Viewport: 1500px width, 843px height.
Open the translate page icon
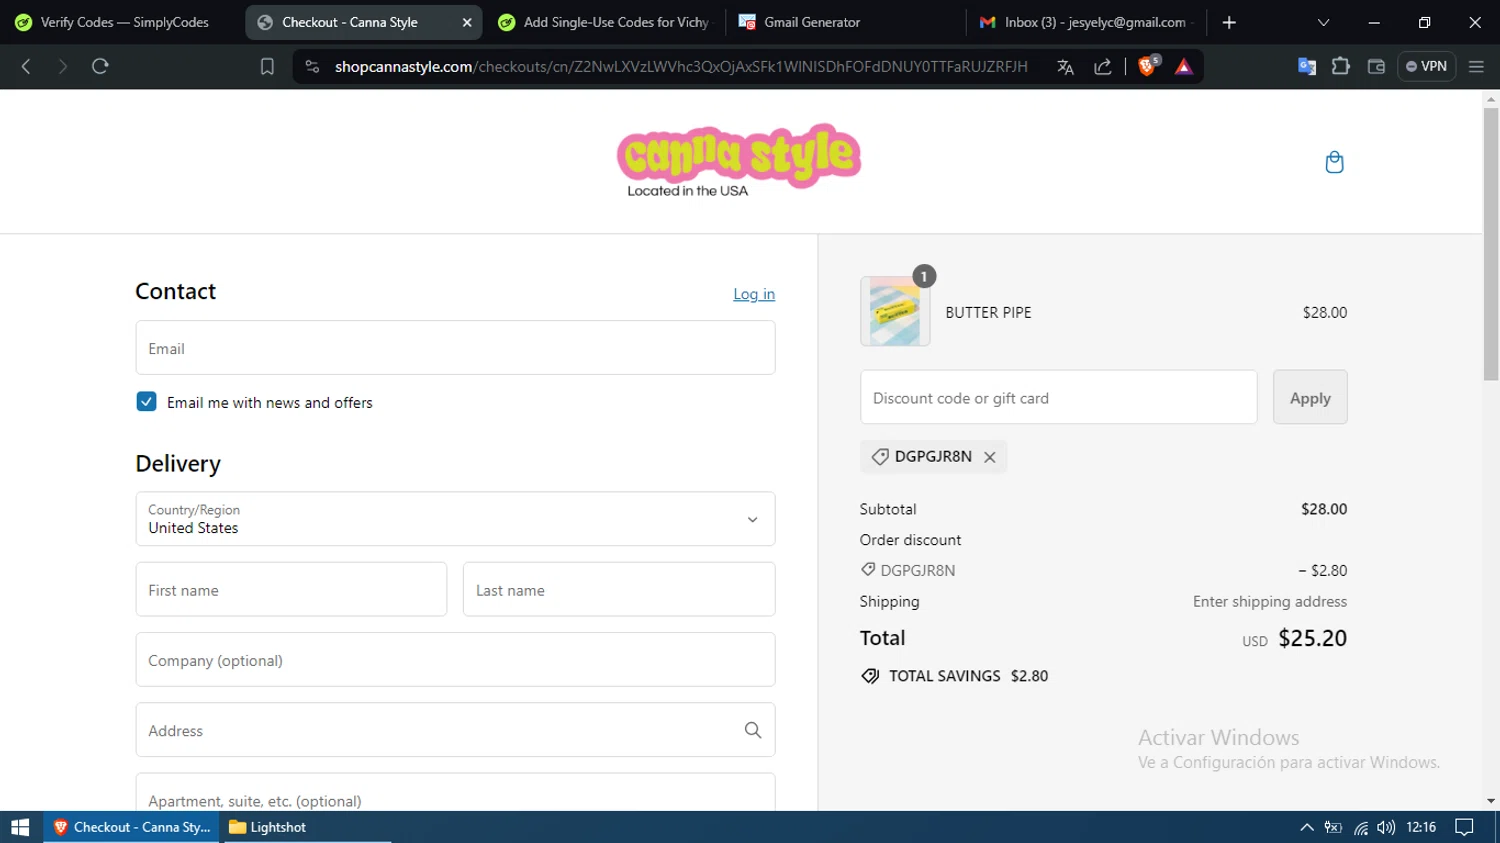click(x=1065, y=67)
